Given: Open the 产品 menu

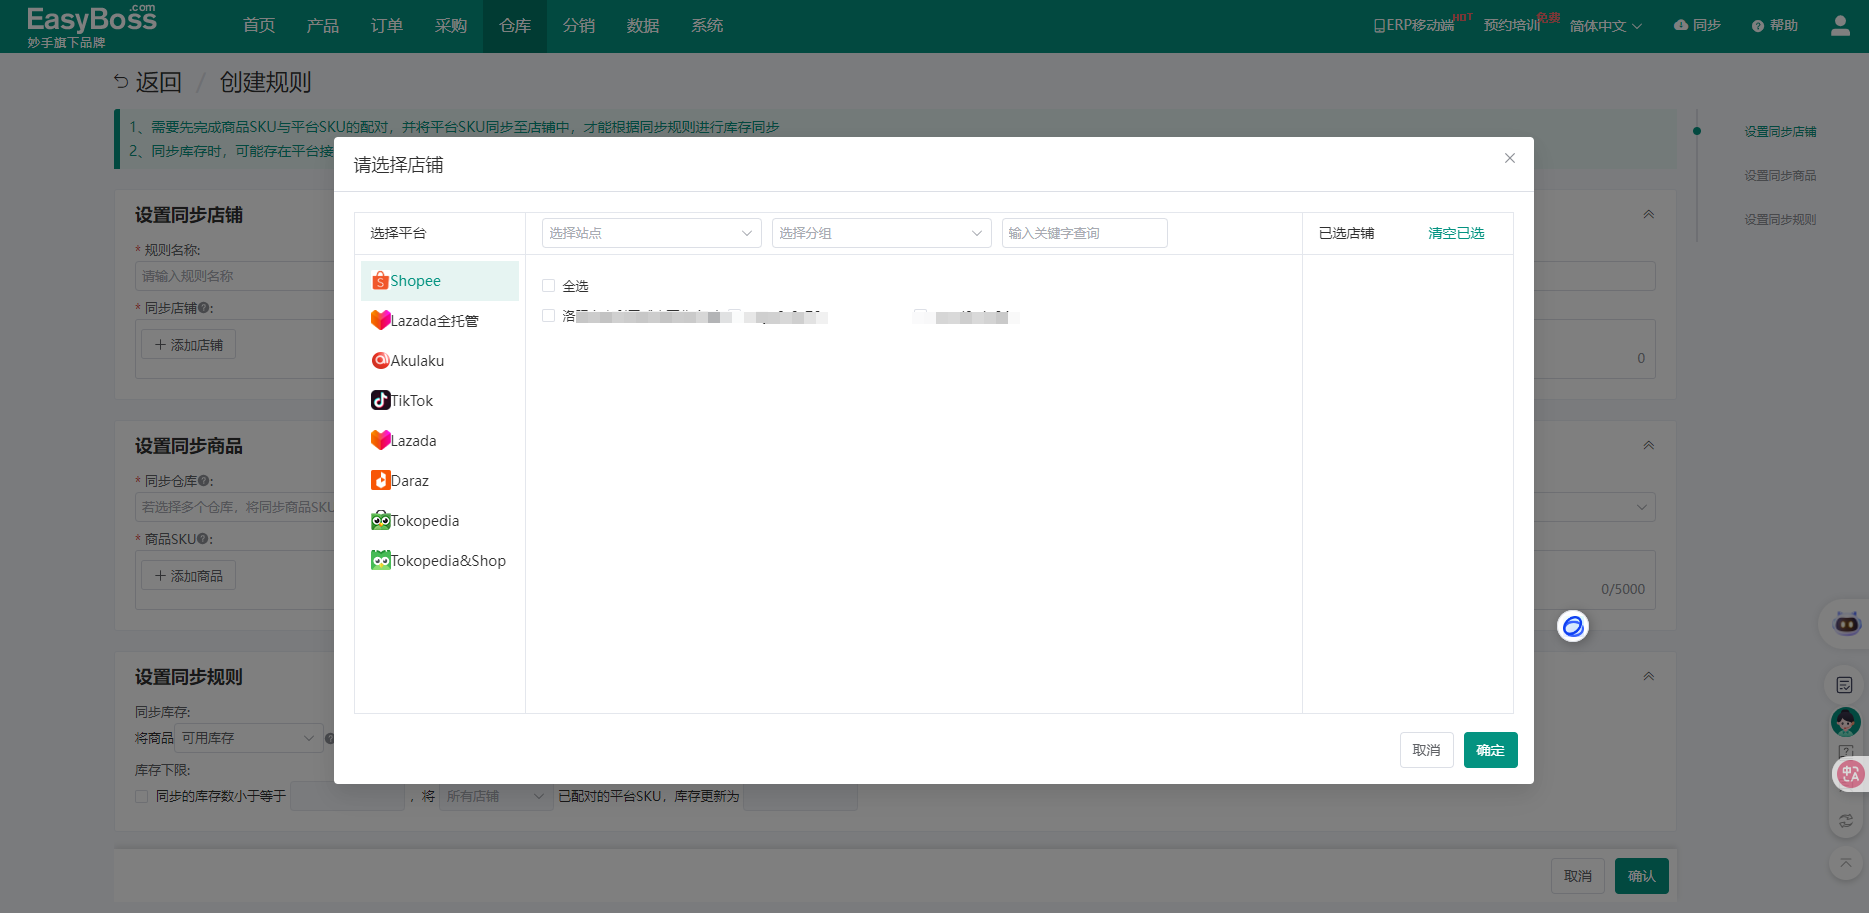Looking at the screenshot, I should 323,26.
